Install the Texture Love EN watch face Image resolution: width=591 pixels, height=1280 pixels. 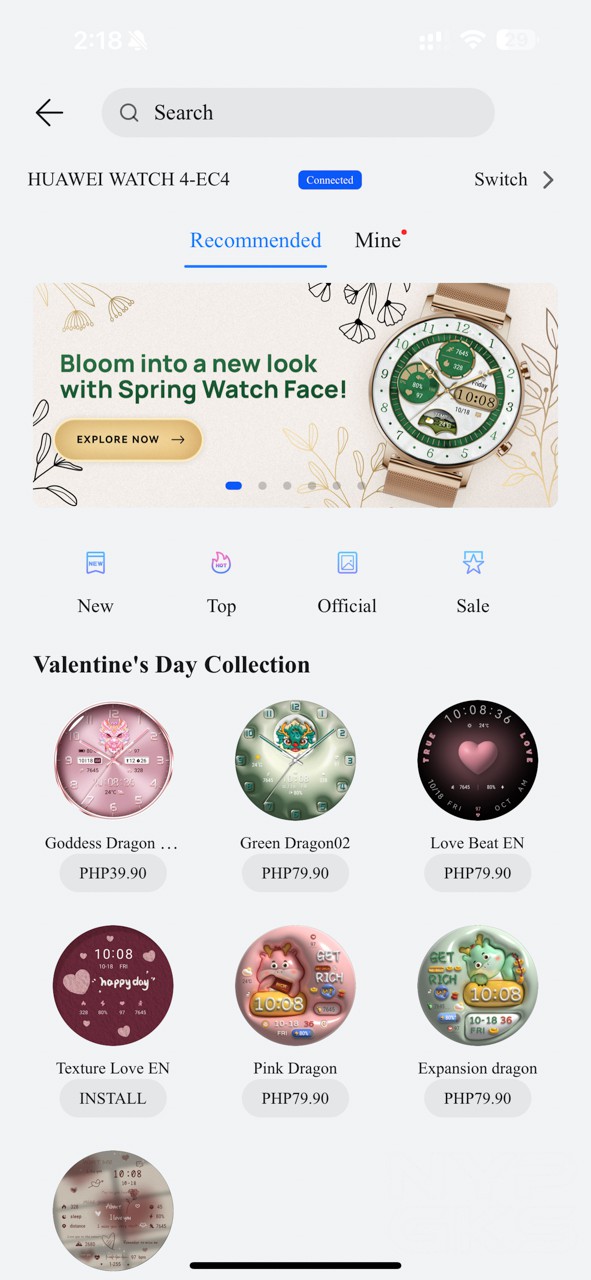(113, 1098)
